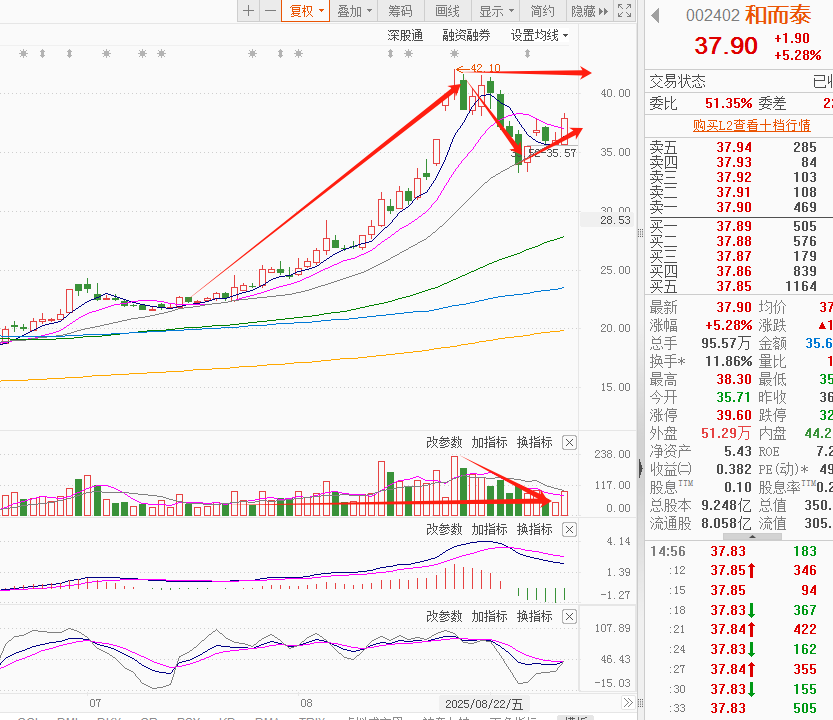The width and height of the screenshot is (833, 720).
Task: Click 最高 value 38.30
Action: tap(734, 379)
